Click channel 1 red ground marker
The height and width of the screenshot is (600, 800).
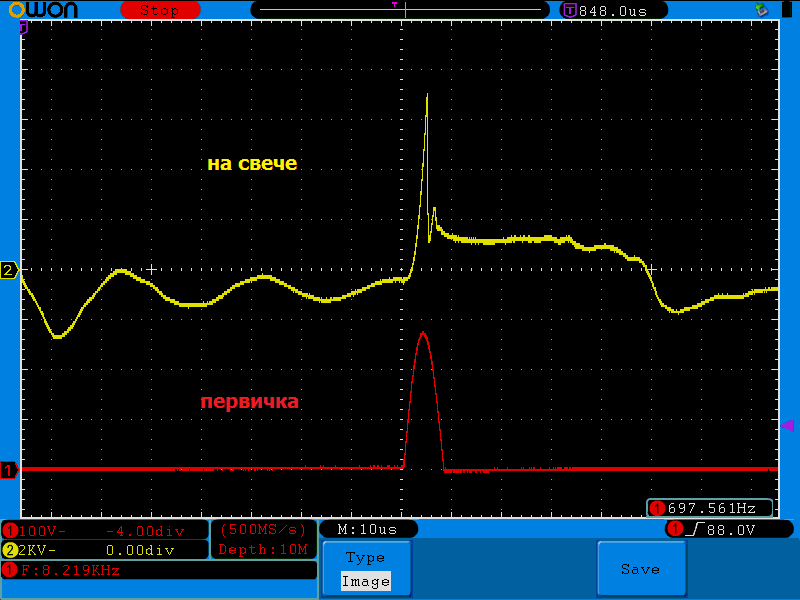9,470
